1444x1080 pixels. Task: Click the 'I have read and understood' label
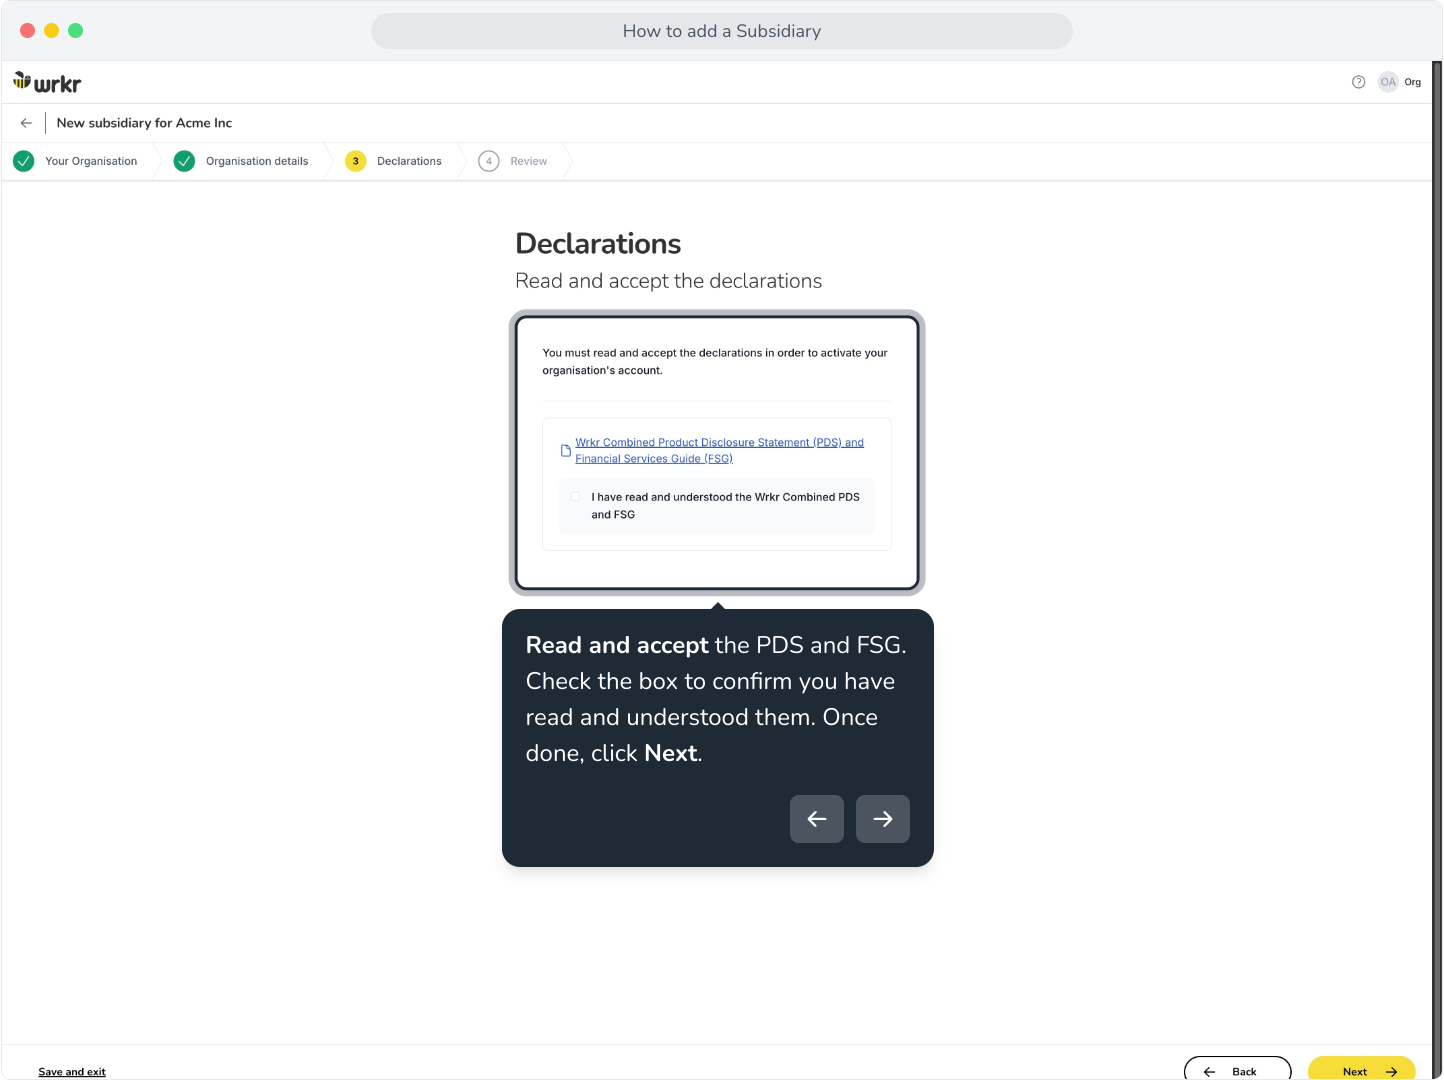coord(725,506)
